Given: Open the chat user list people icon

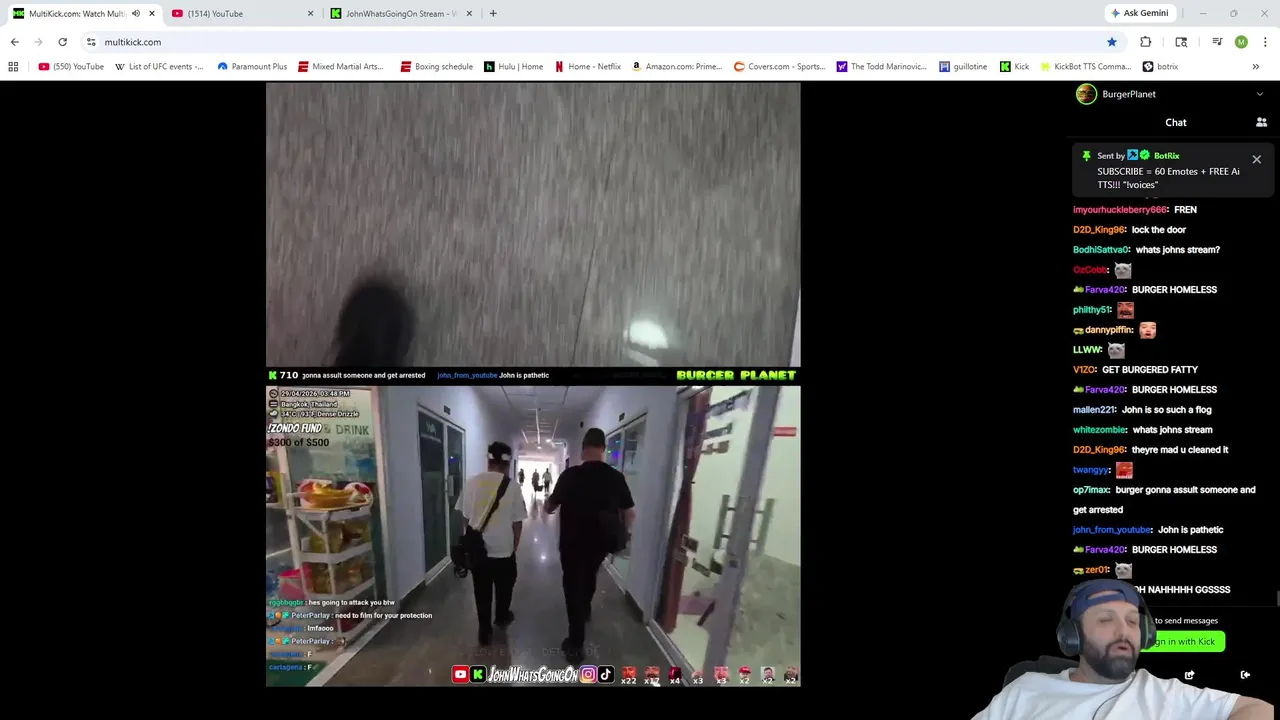Looking at the screenshot, I should pyautogui.click(x=1261, y=122).
